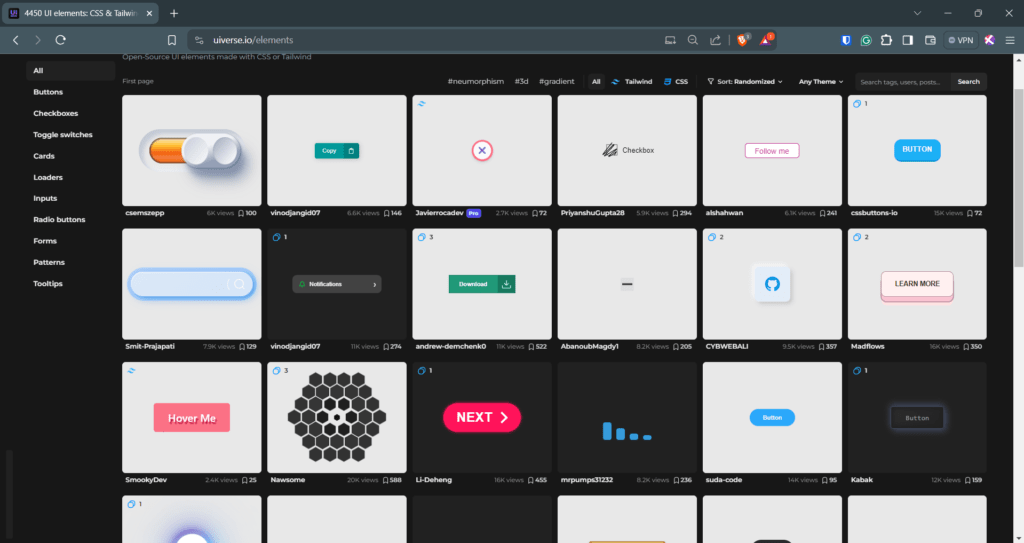Click the Follow me button

point(772,151)
